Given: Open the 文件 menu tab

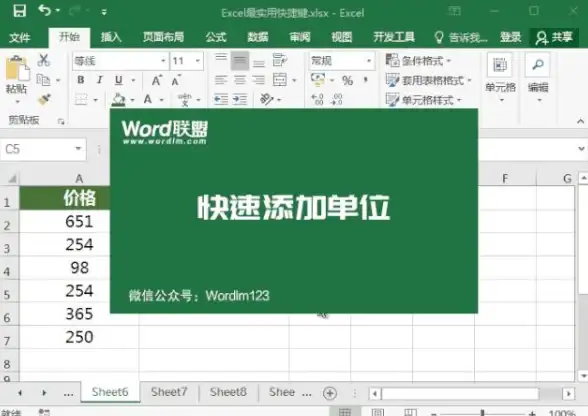Looking at the screenshot, I should tap(20, 38).
